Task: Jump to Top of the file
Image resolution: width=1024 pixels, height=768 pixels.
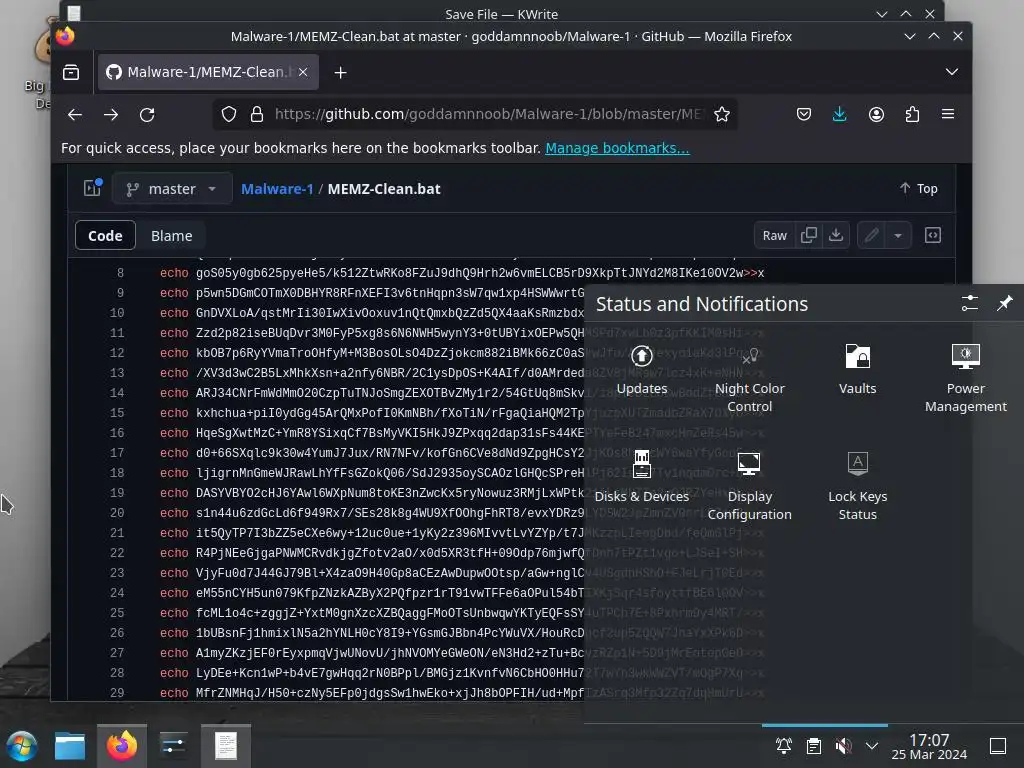Action: (x=918, y=189)
